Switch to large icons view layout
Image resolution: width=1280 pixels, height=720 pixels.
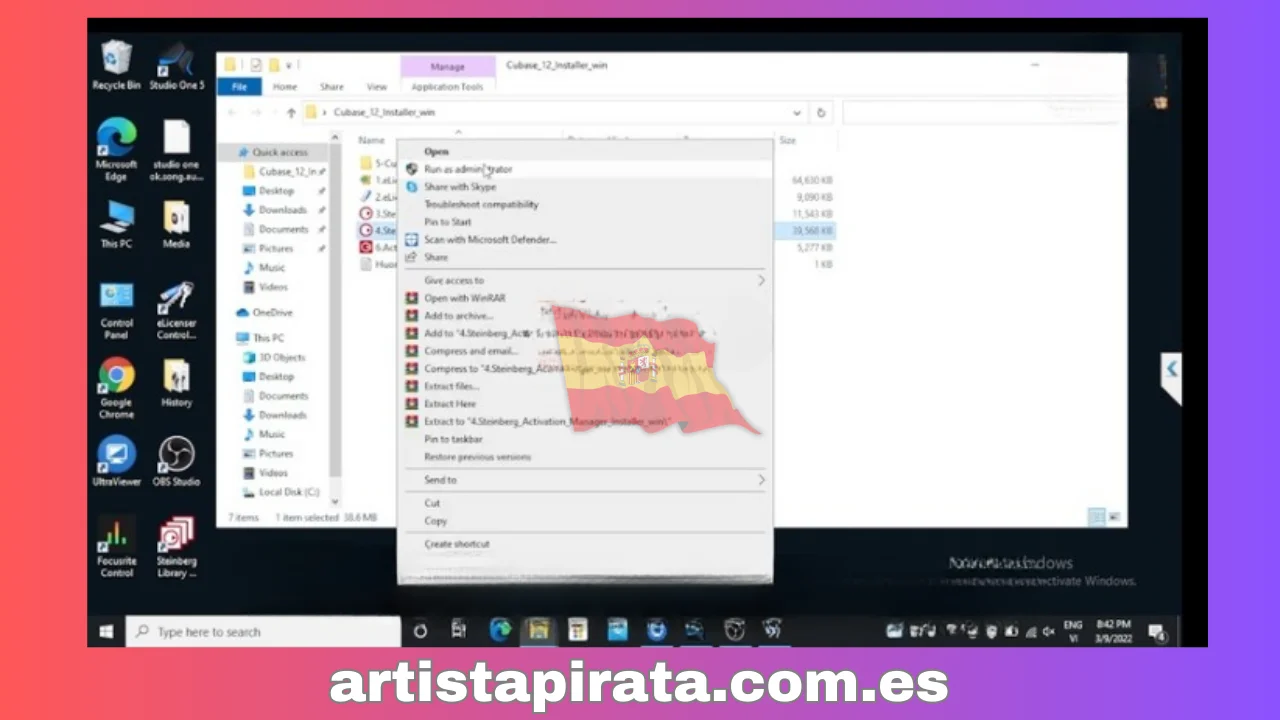tap(1114, 517)
